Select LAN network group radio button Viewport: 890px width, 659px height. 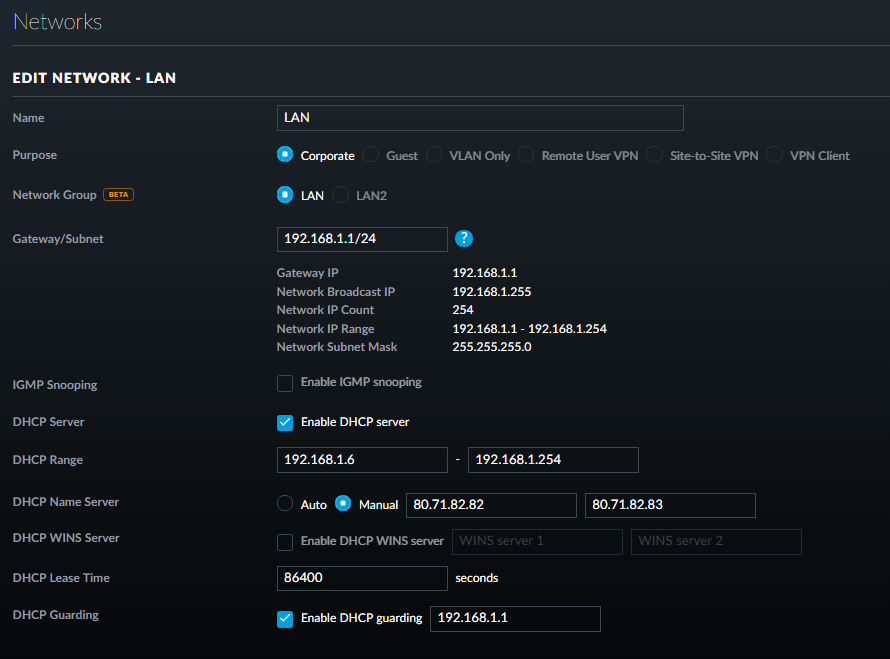pyautogui.click(x=285, y=195)
